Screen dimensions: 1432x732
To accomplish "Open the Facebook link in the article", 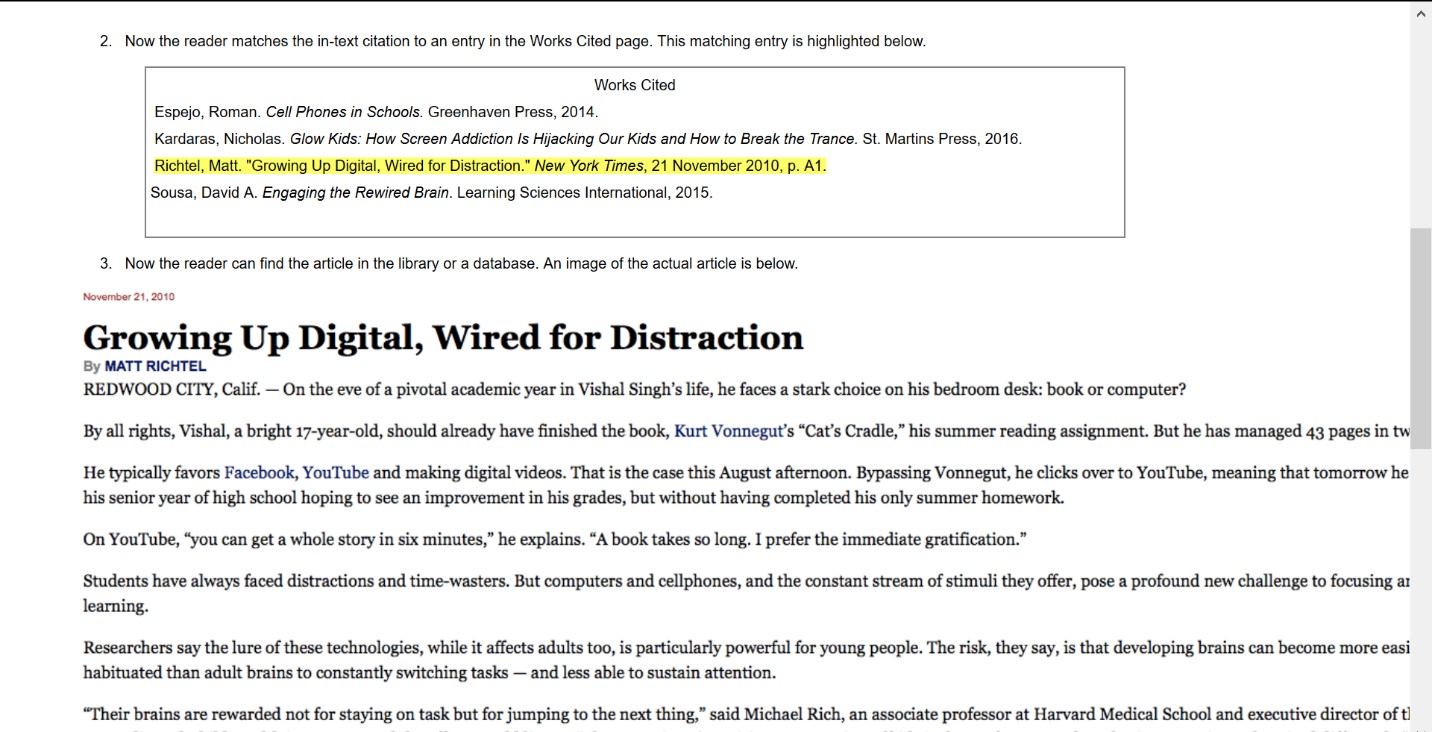I will (x=259, y=472).
